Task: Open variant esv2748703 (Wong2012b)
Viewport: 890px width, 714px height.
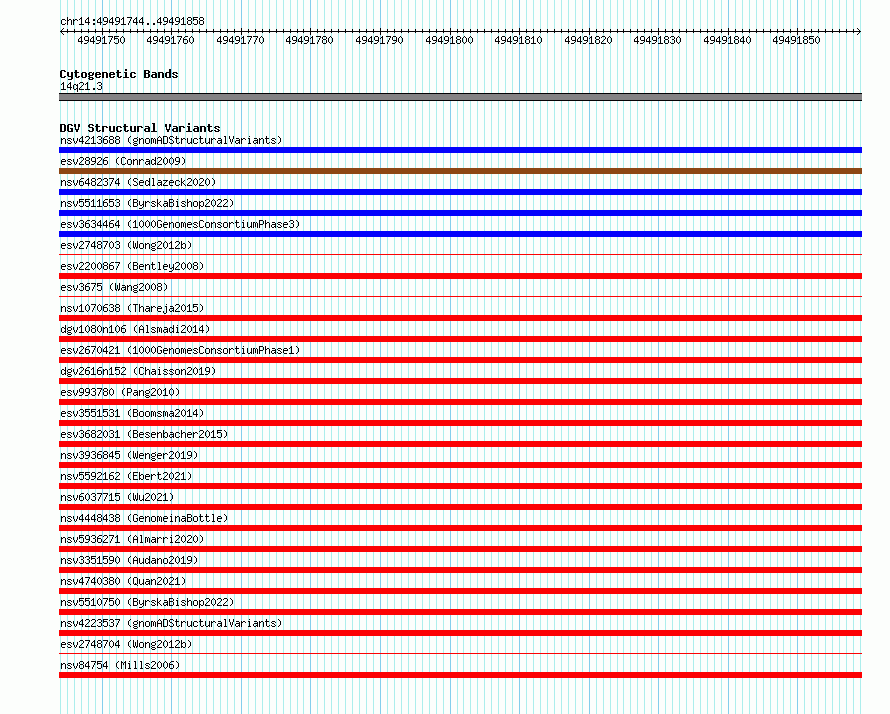Action: coord(126,245)
